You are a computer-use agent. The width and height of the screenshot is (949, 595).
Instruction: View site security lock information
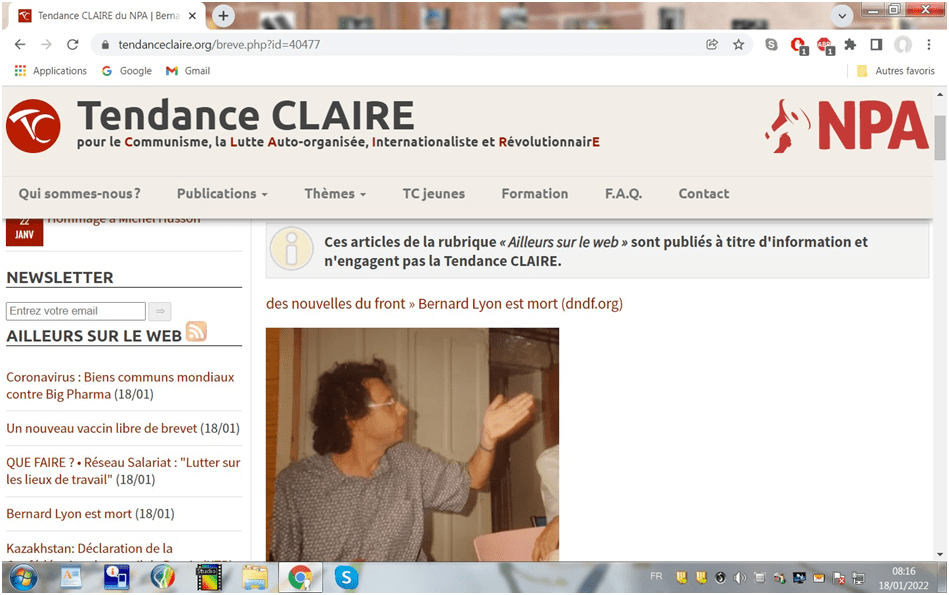click(105, 45)
